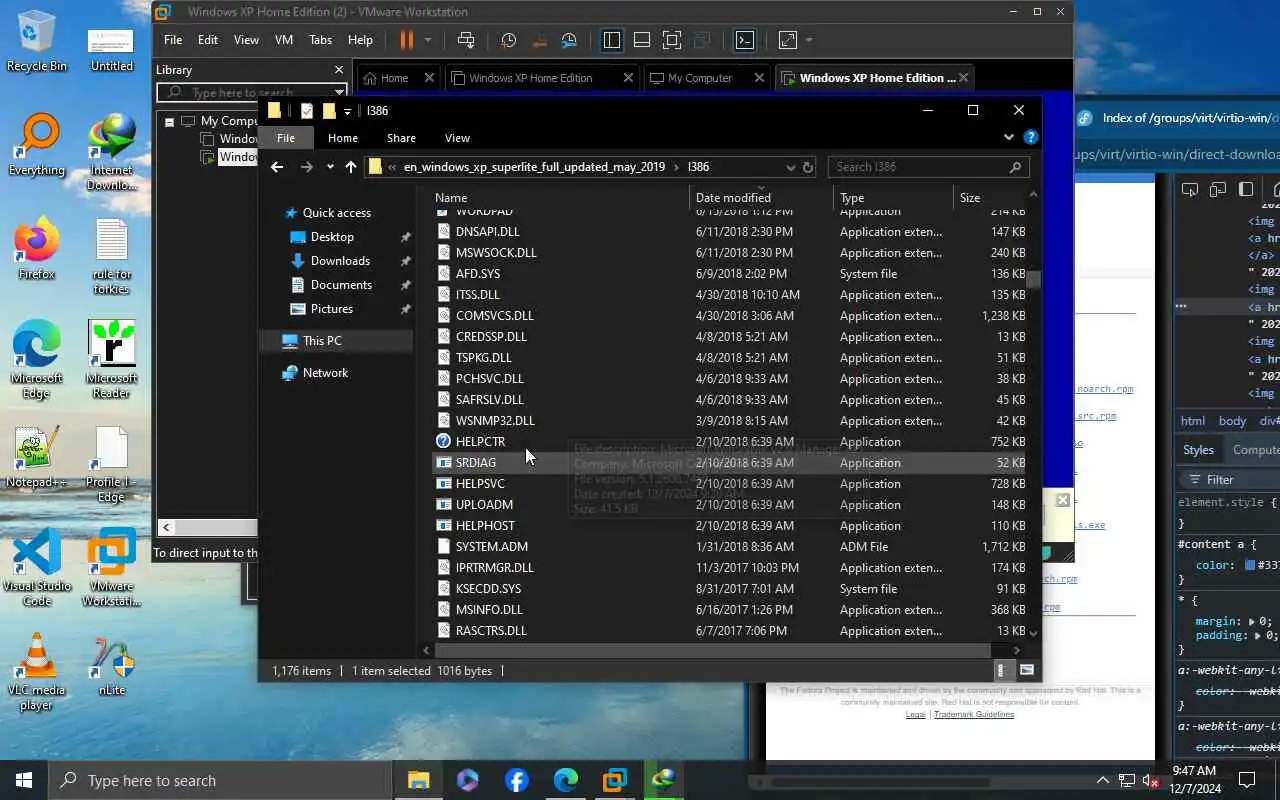The height and width of the screenshot is (800, 1280).
Task: Go up one folder level in Explorer
Action: click(350, 167)
